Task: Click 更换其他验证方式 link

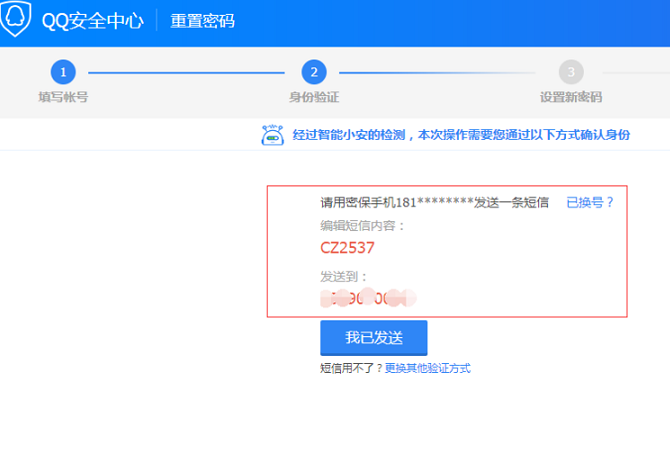Action: pyautogui.click(x=427, y=368)
